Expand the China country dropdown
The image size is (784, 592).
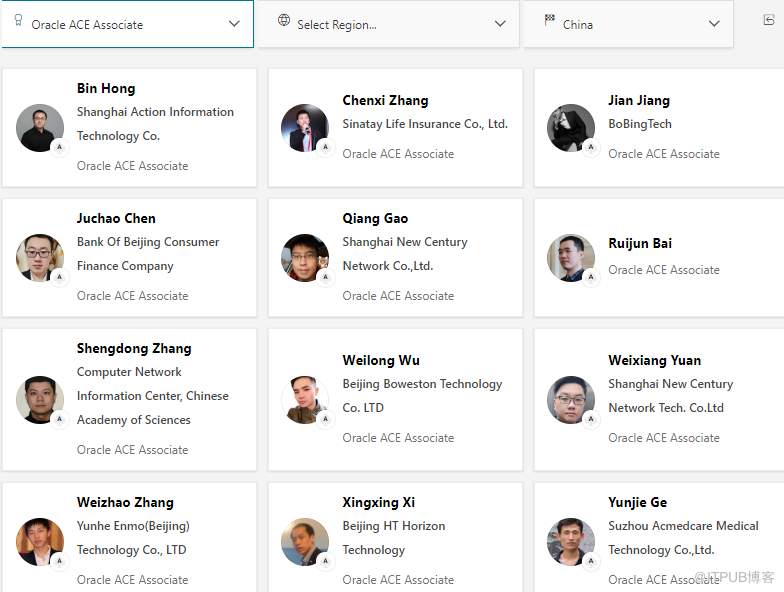point(714,24)
